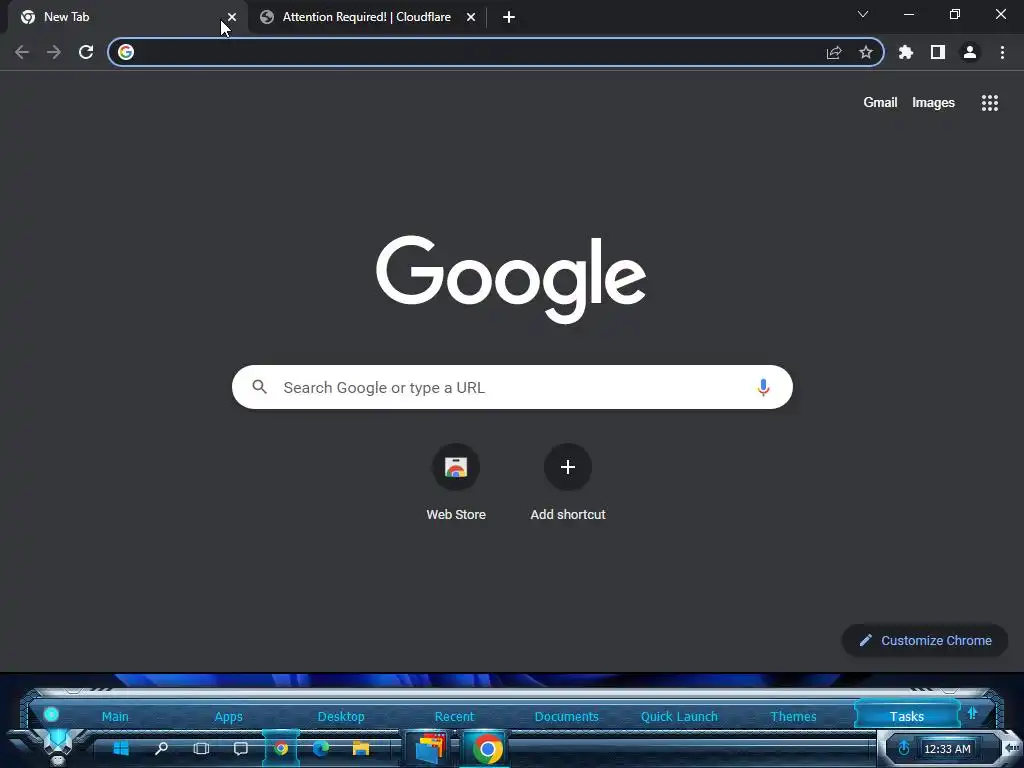This screenshot has height=768, width=1024.
Task: Click the Google search box
Action: (512, 387)
